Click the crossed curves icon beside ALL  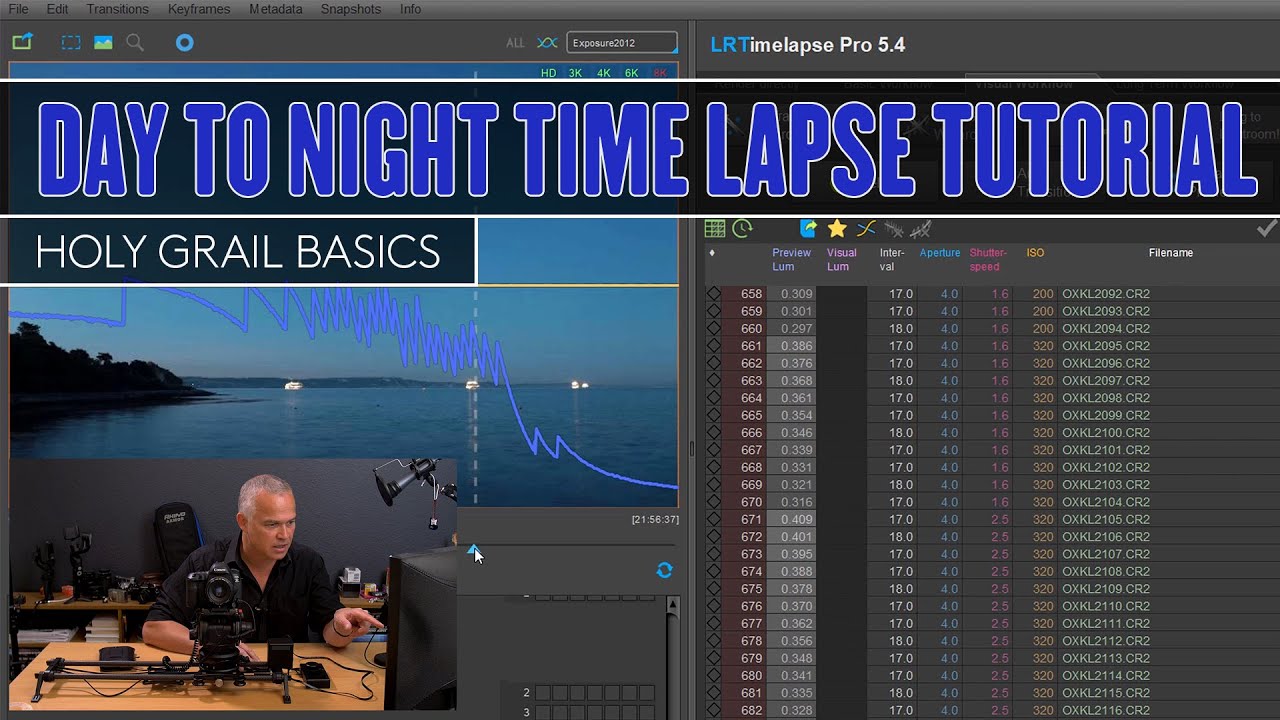[547, 43]
